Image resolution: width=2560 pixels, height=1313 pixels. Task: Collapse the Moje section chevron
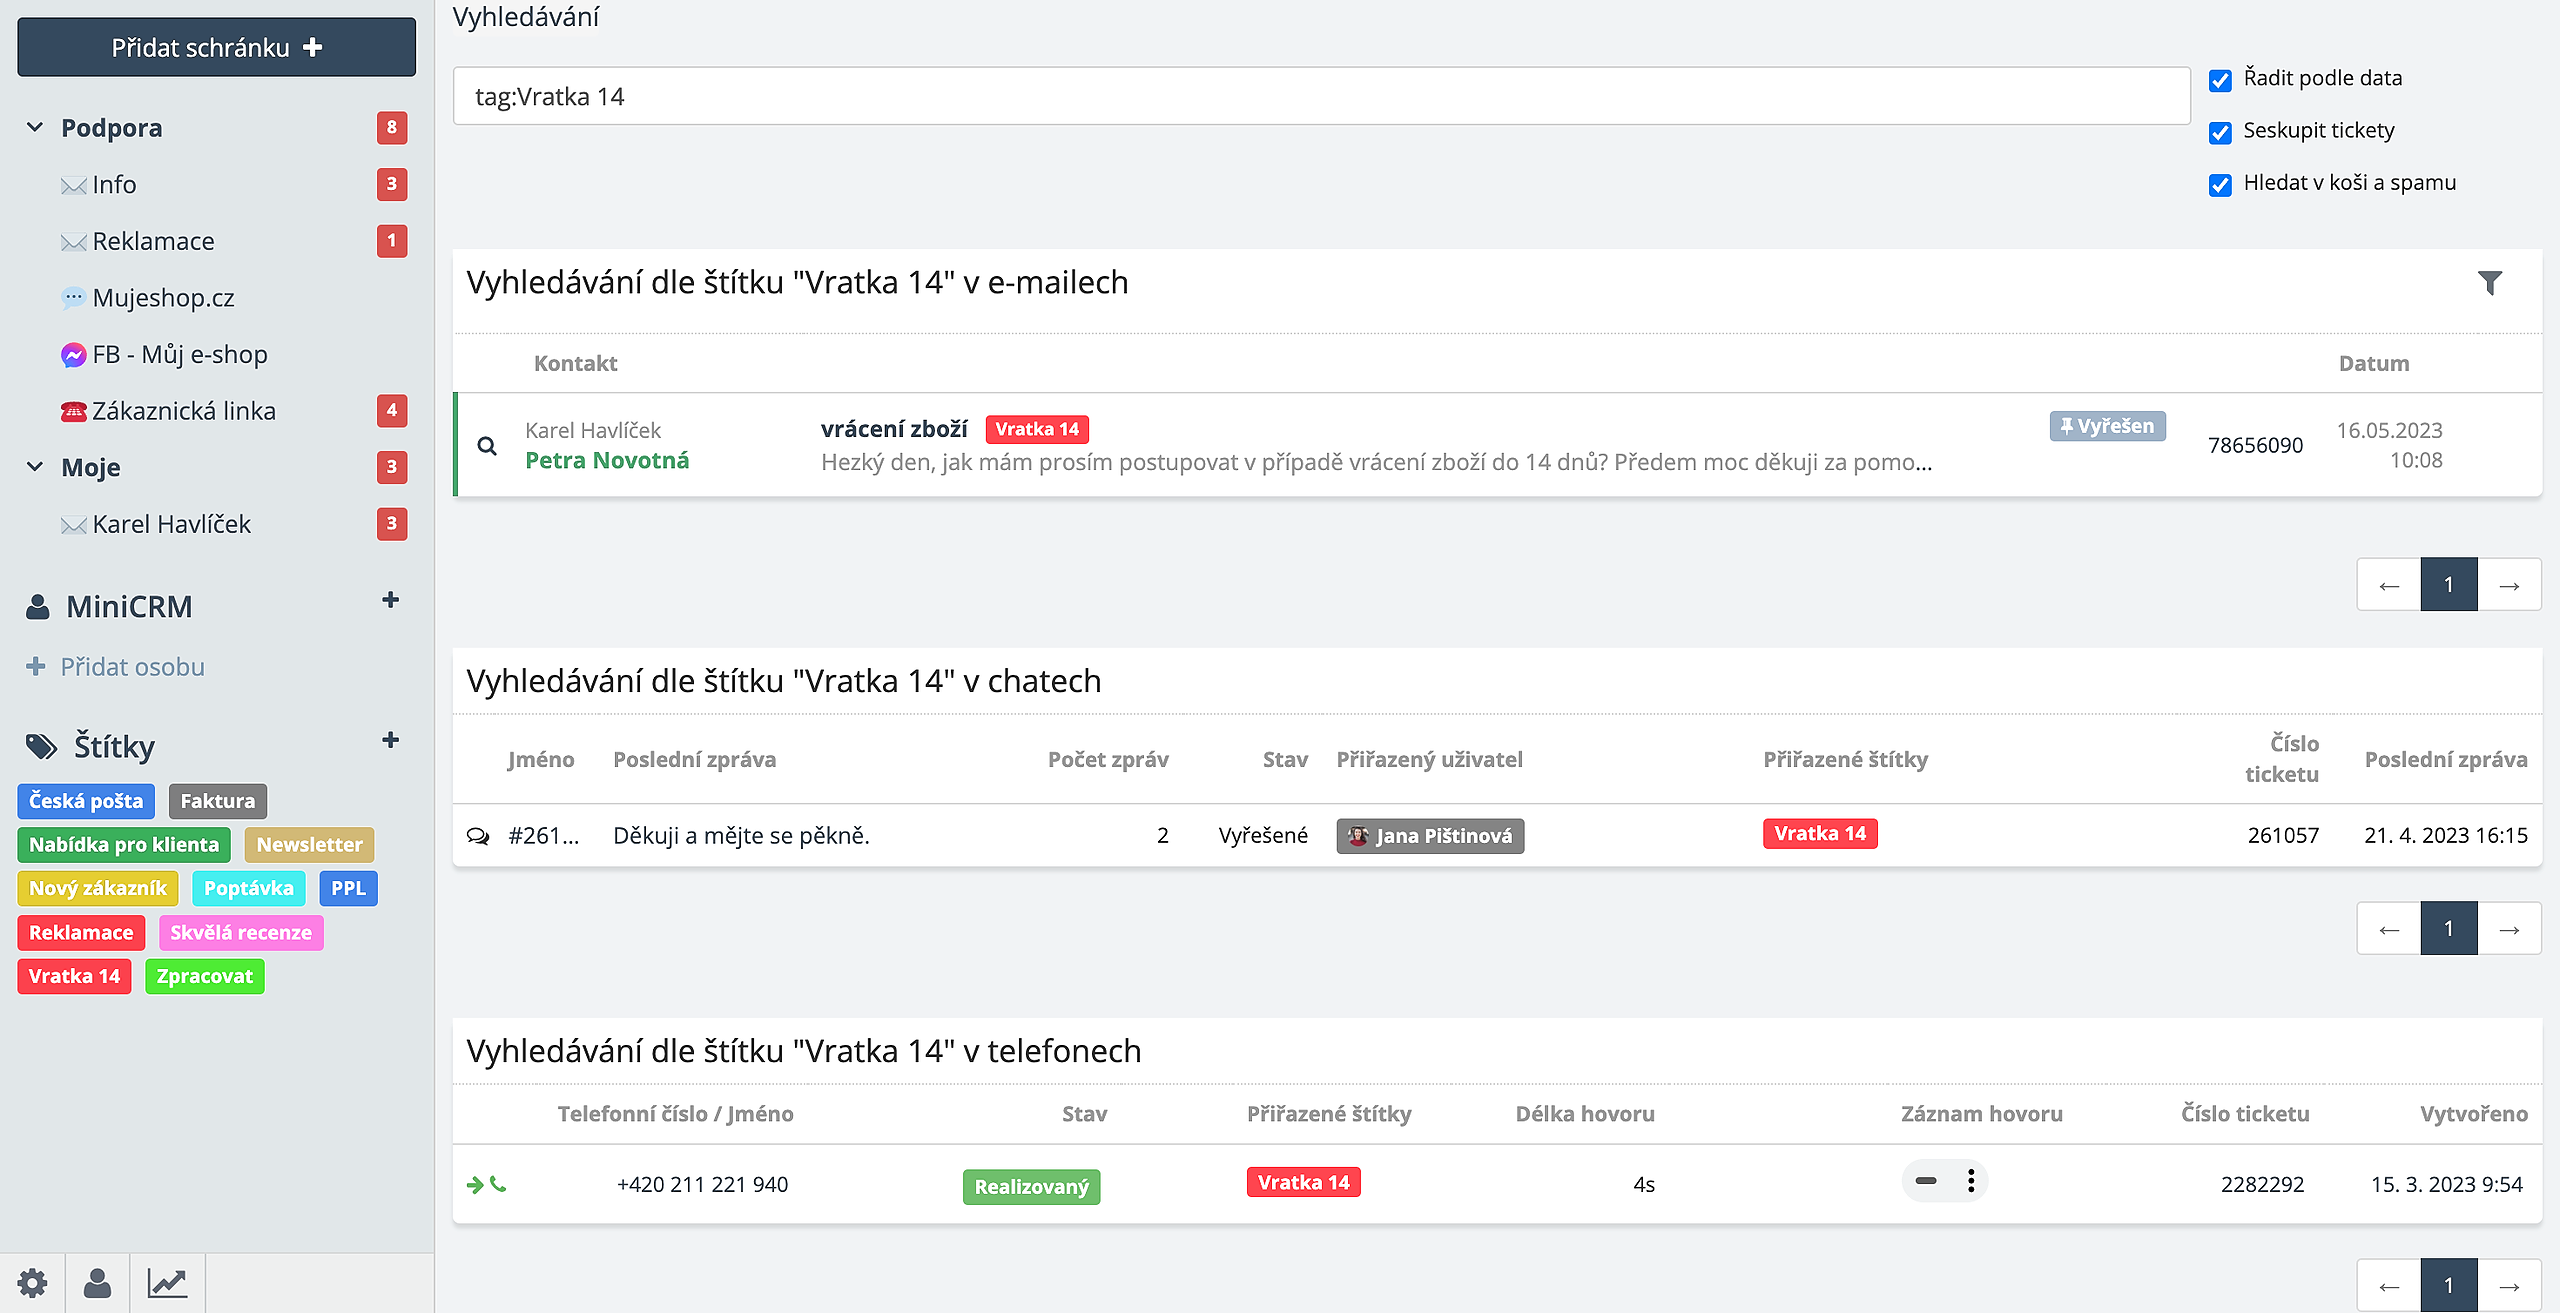[x=35, y=467]
